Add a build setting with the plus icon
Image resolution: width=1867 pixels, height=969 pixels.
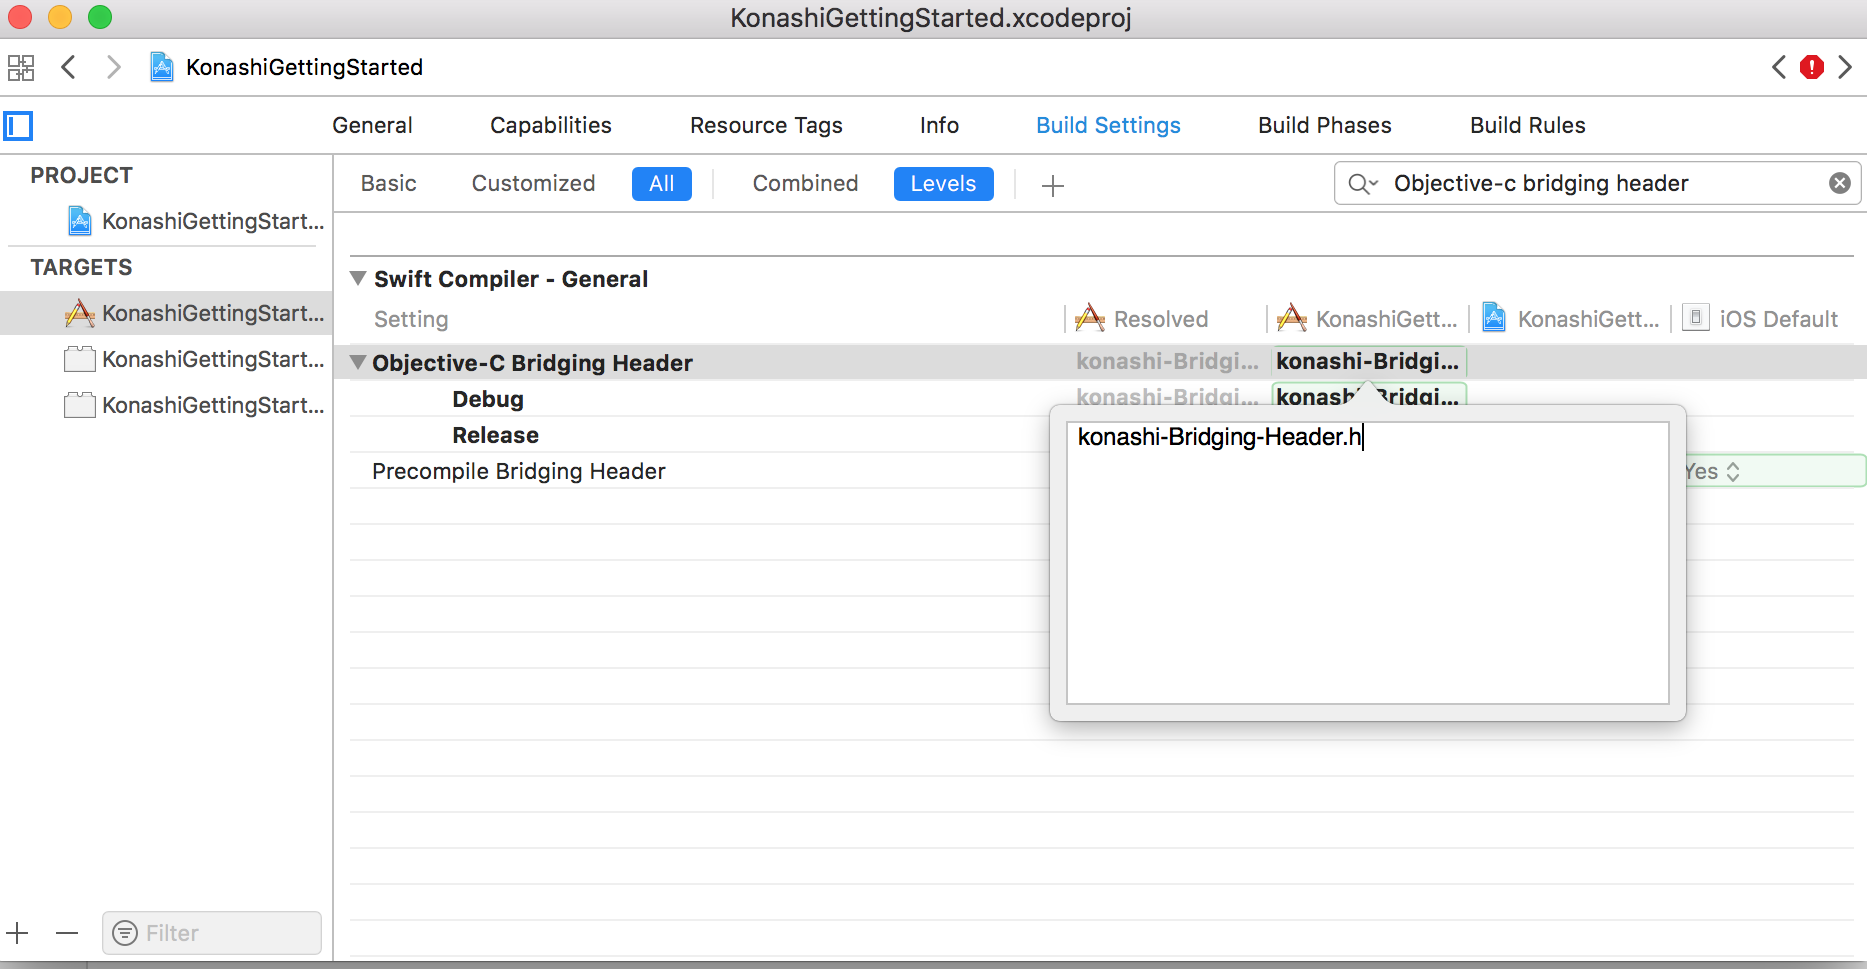click(1052, 185)
